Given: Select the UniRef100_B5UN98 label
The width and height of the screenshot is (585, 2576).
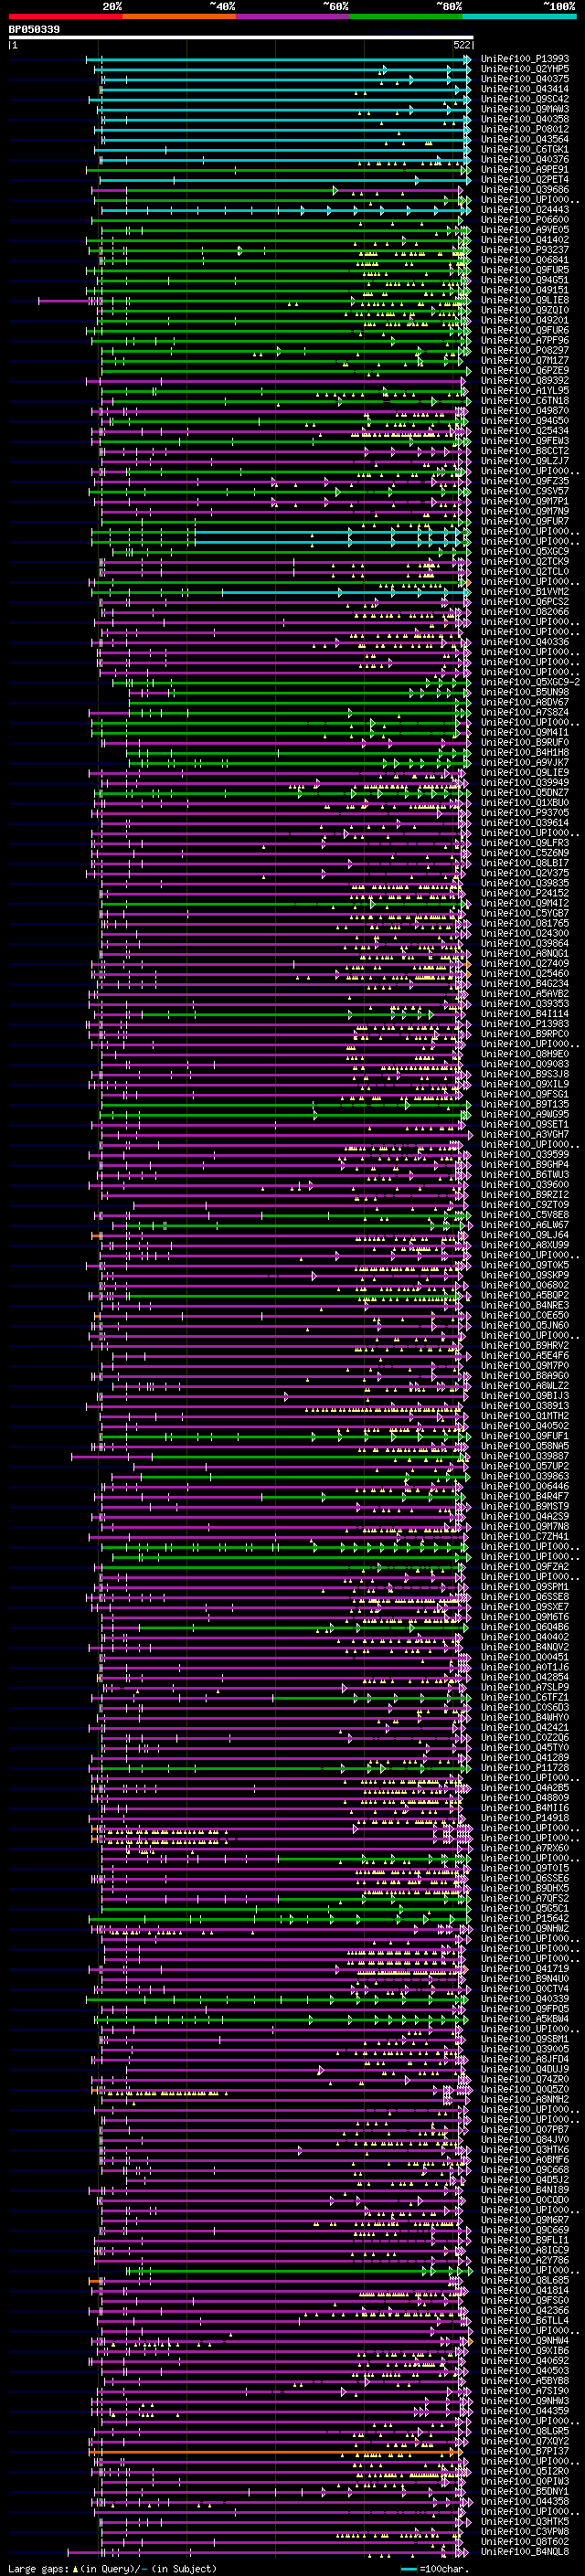Looking at the screenshot, I should (x=525, y=692).
